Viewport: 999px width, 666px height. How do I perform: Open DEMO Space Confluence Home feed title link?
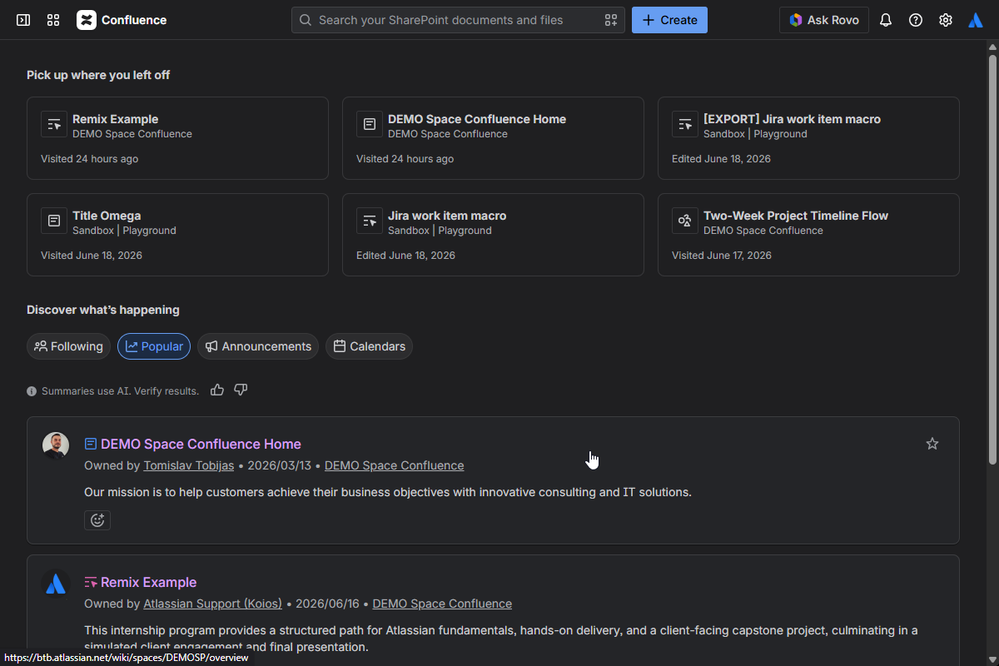201,444
